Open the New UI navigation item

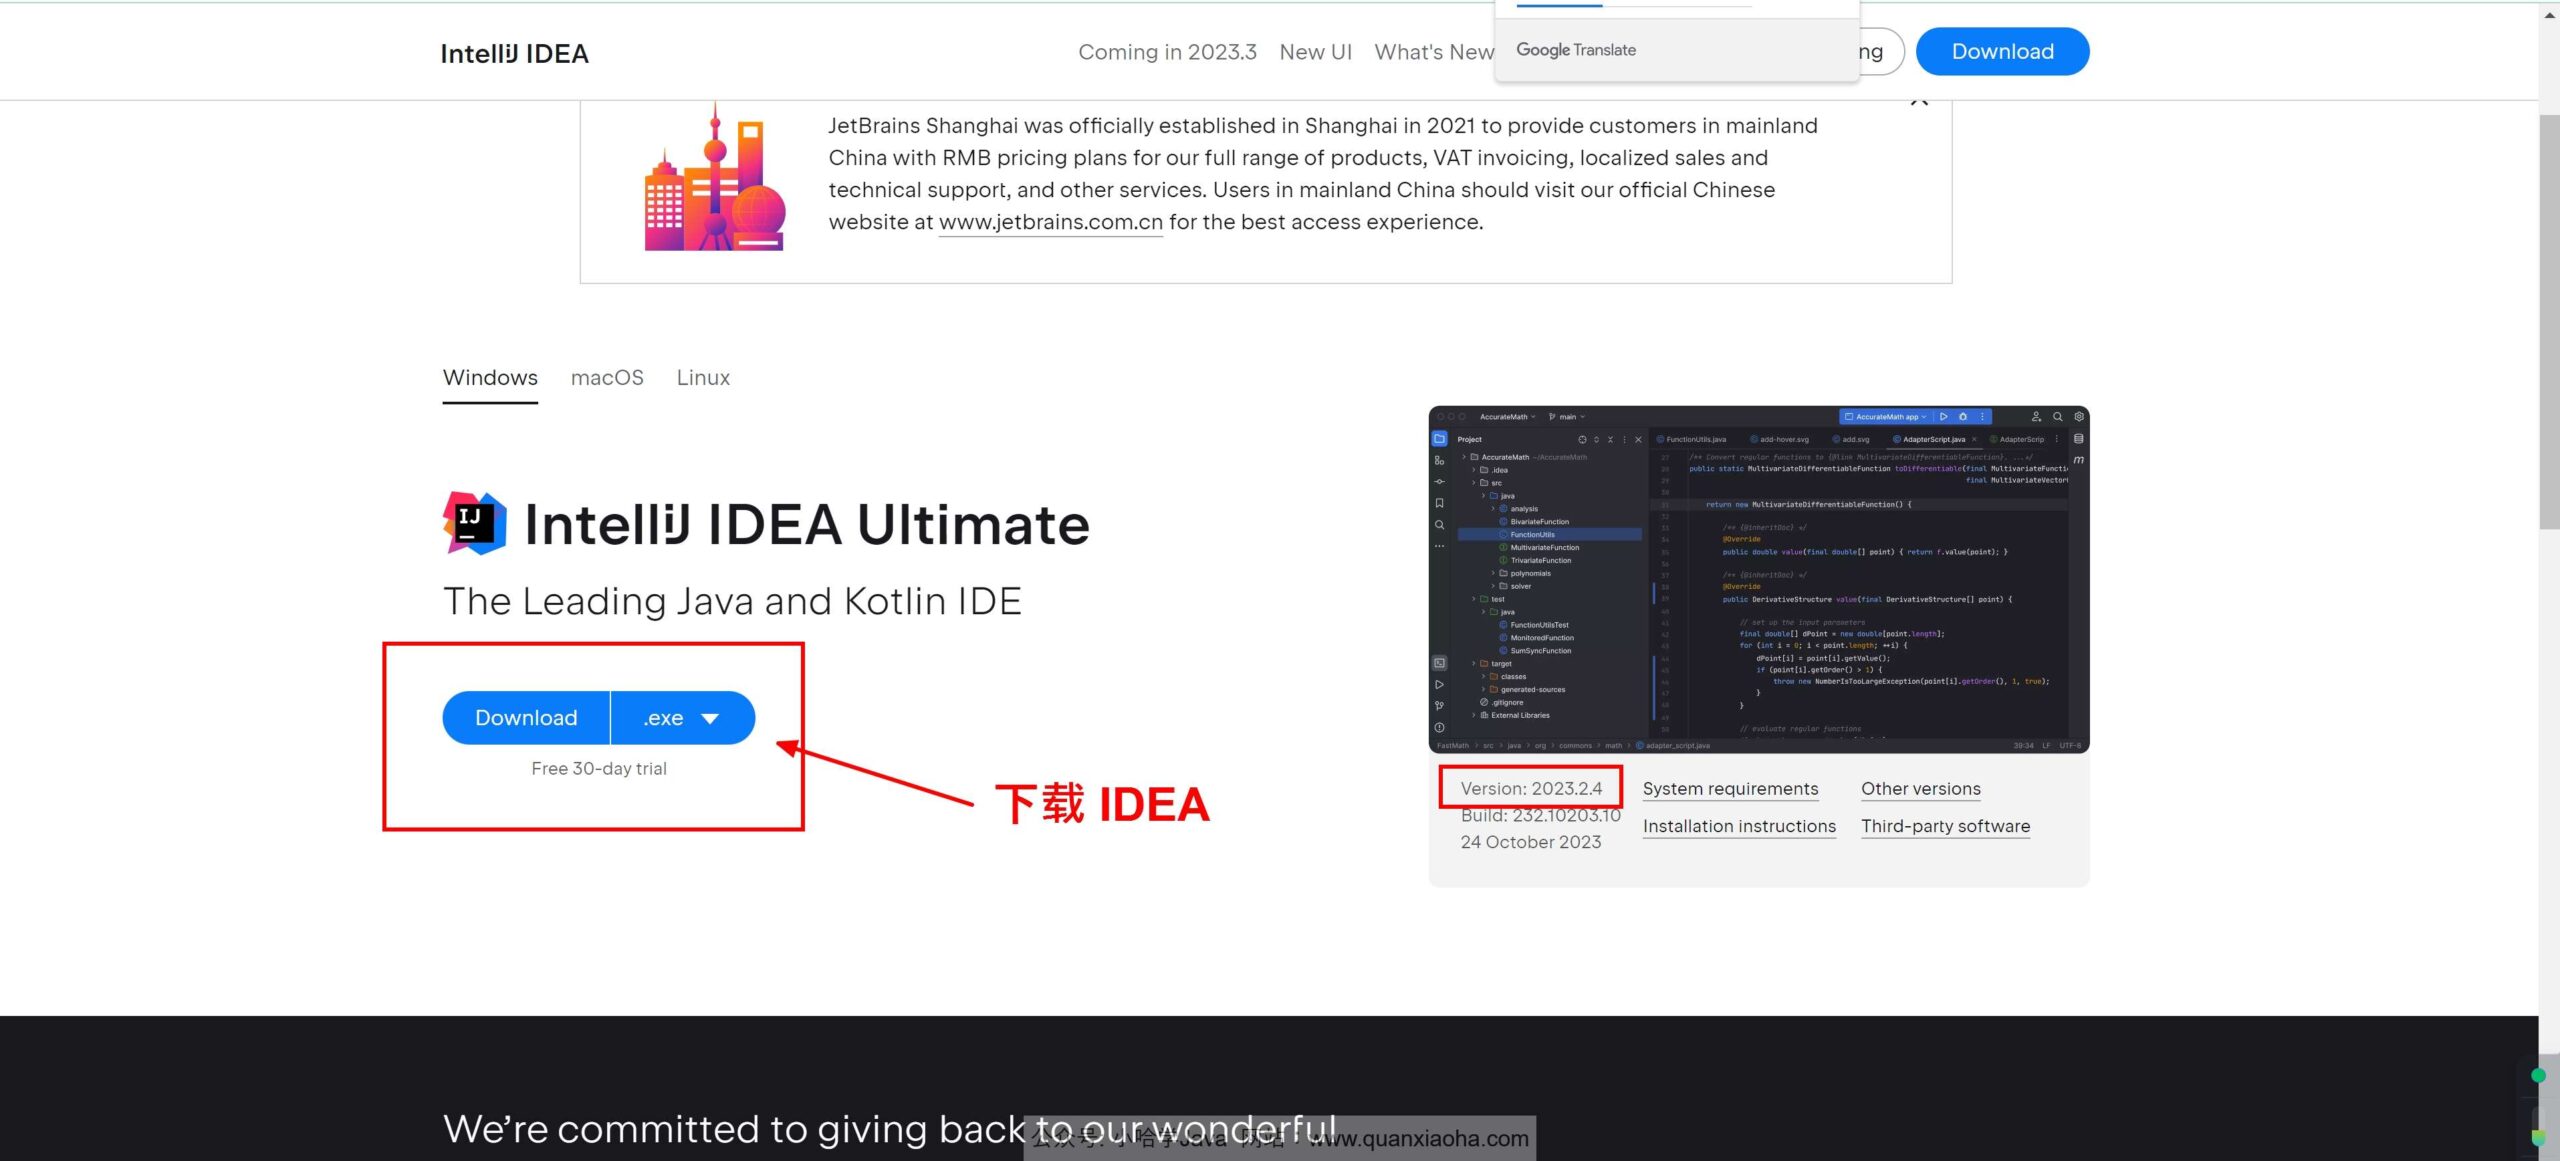[1315, 52]
